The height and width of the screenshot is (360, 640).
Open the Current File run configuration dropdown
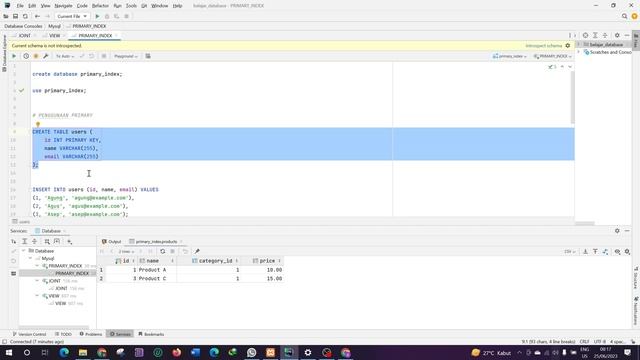point(72,16)
